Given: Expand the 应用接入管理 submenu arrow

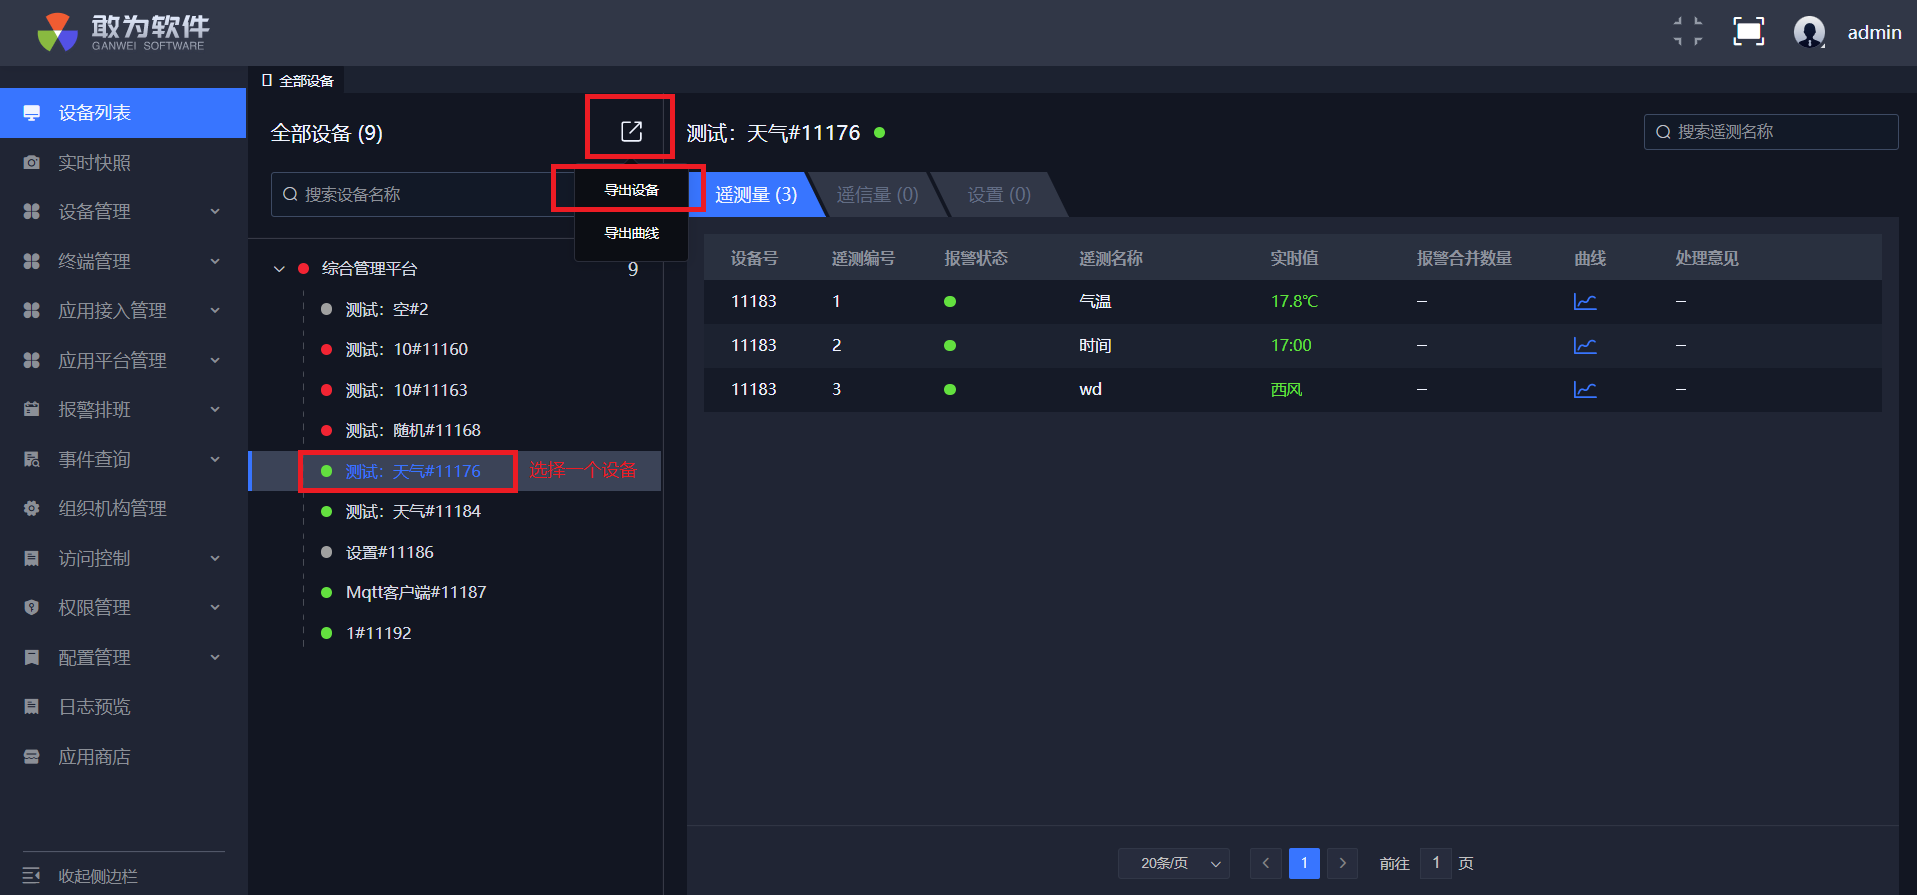Looking at the screenshot, I should 215,311.
